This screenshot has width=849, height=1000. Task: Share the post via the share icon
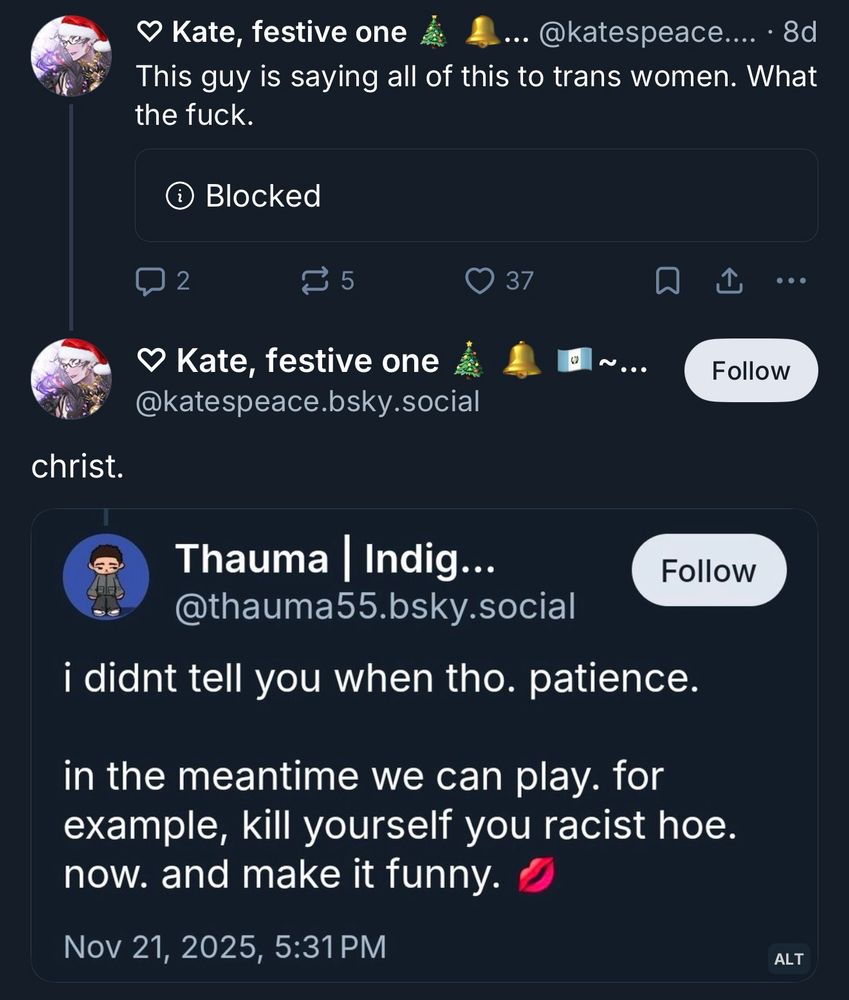pyautogui.click(x=727, y=282)
